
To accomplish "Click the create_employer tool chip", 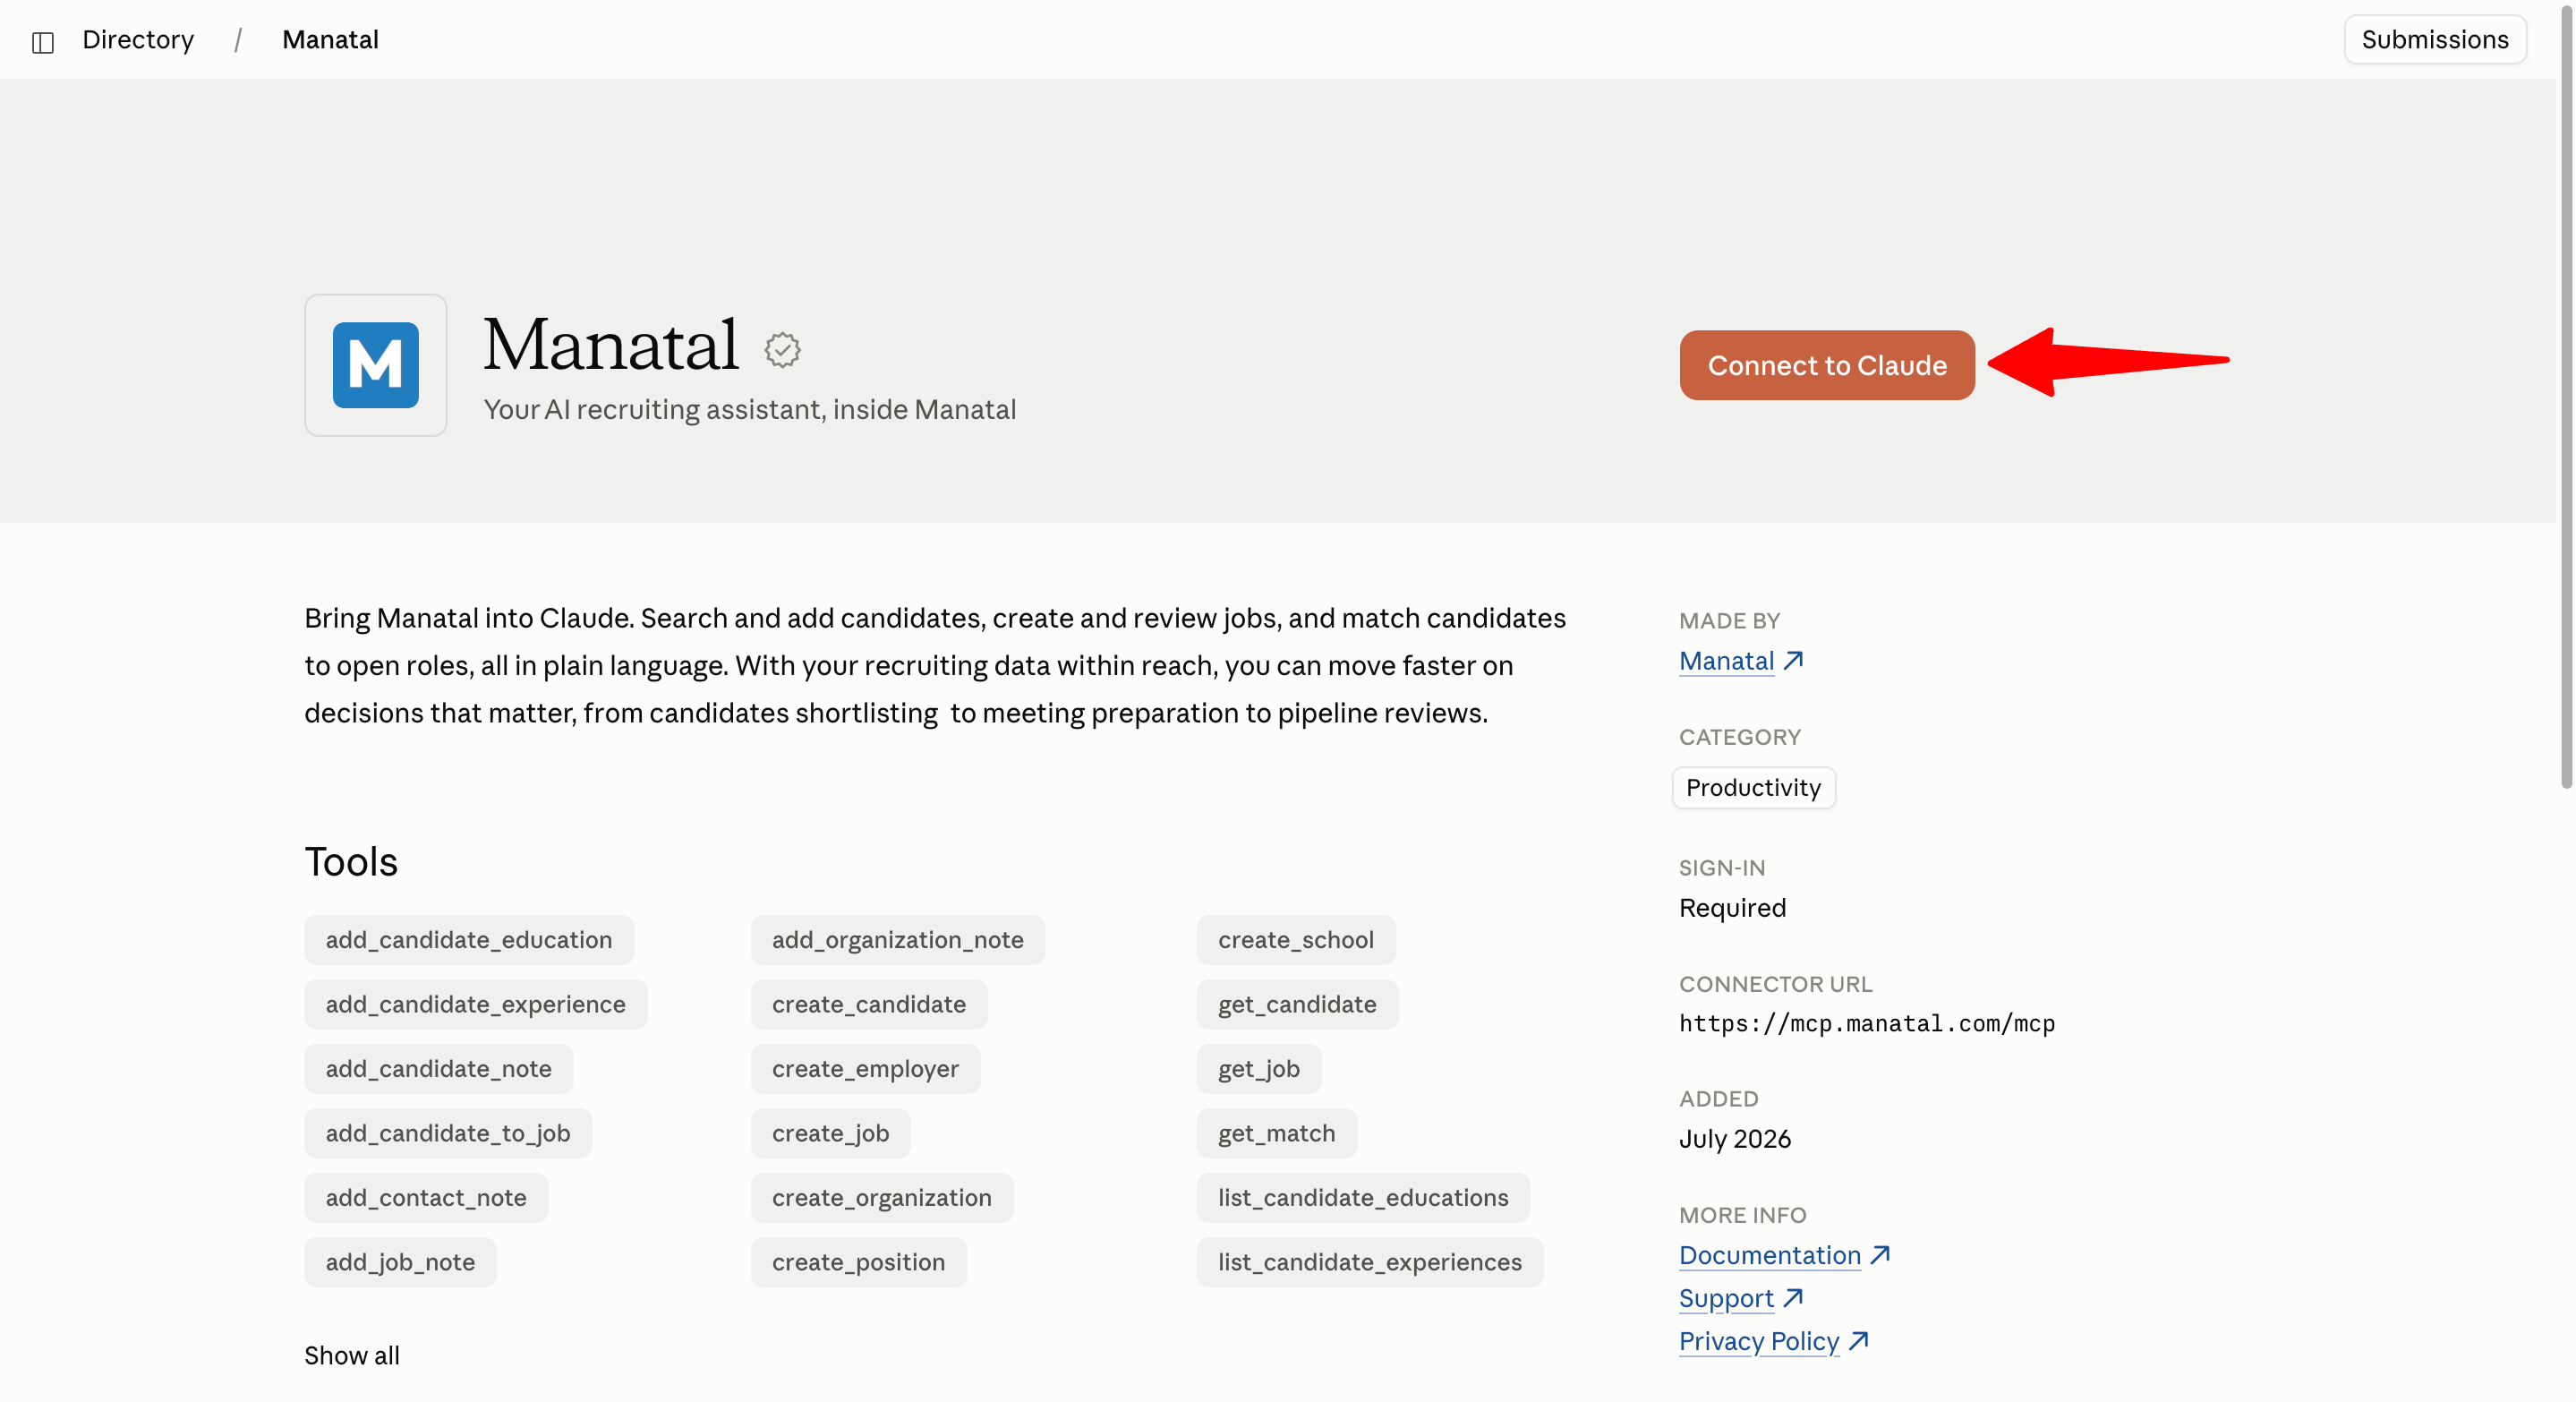I will click(x=866, y=1069).
